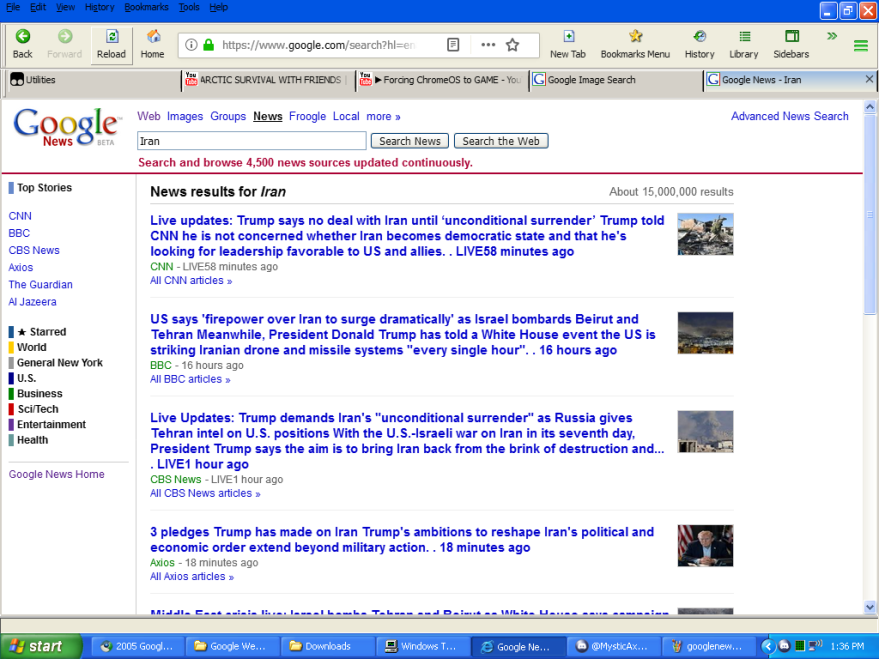Open the Edit menu
The height and width of the screenshot is (659, 879).
click(x=38, y=7)
